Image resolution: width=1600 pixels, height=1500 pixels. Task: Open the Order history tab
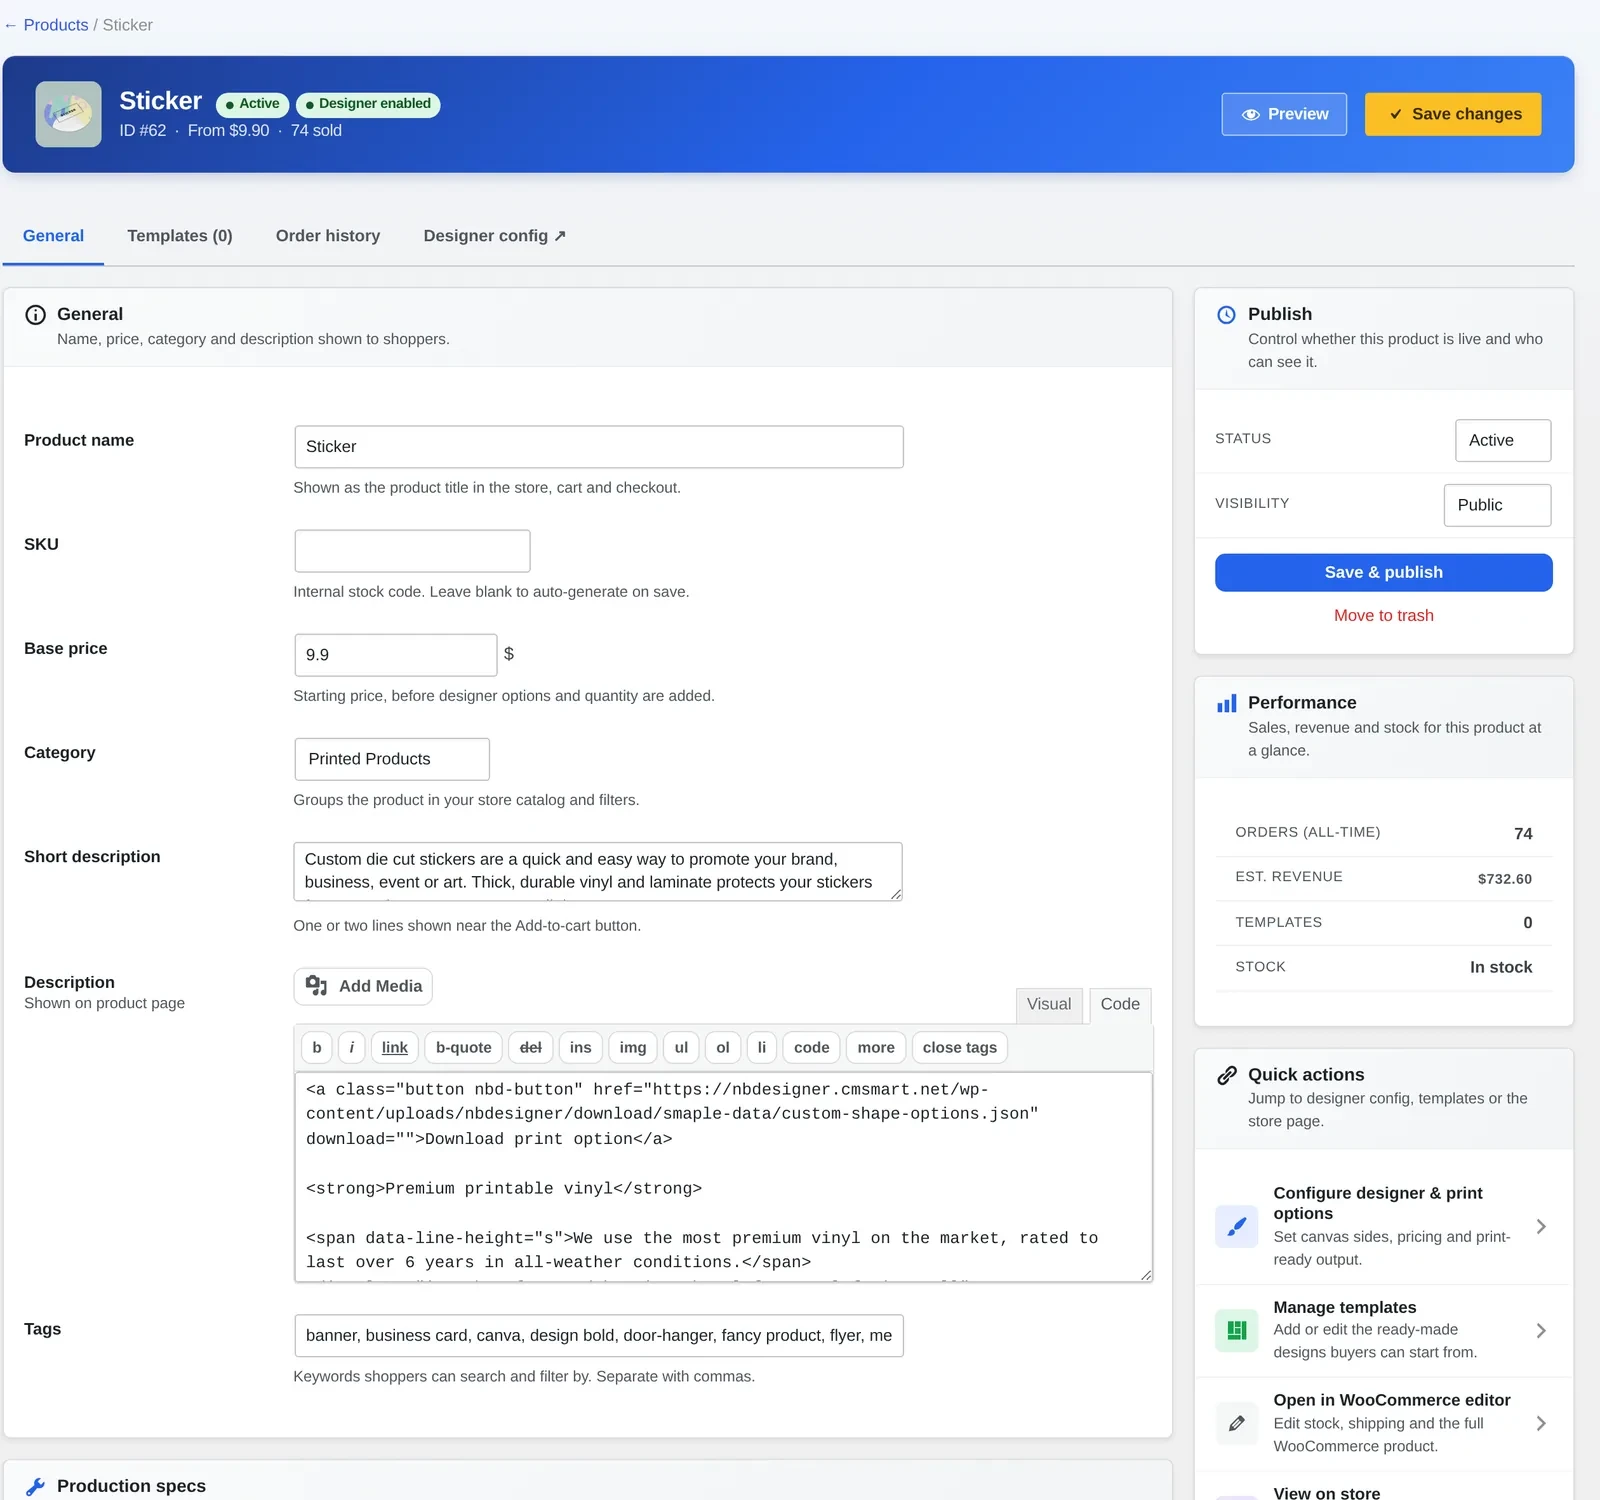point(328,237)
